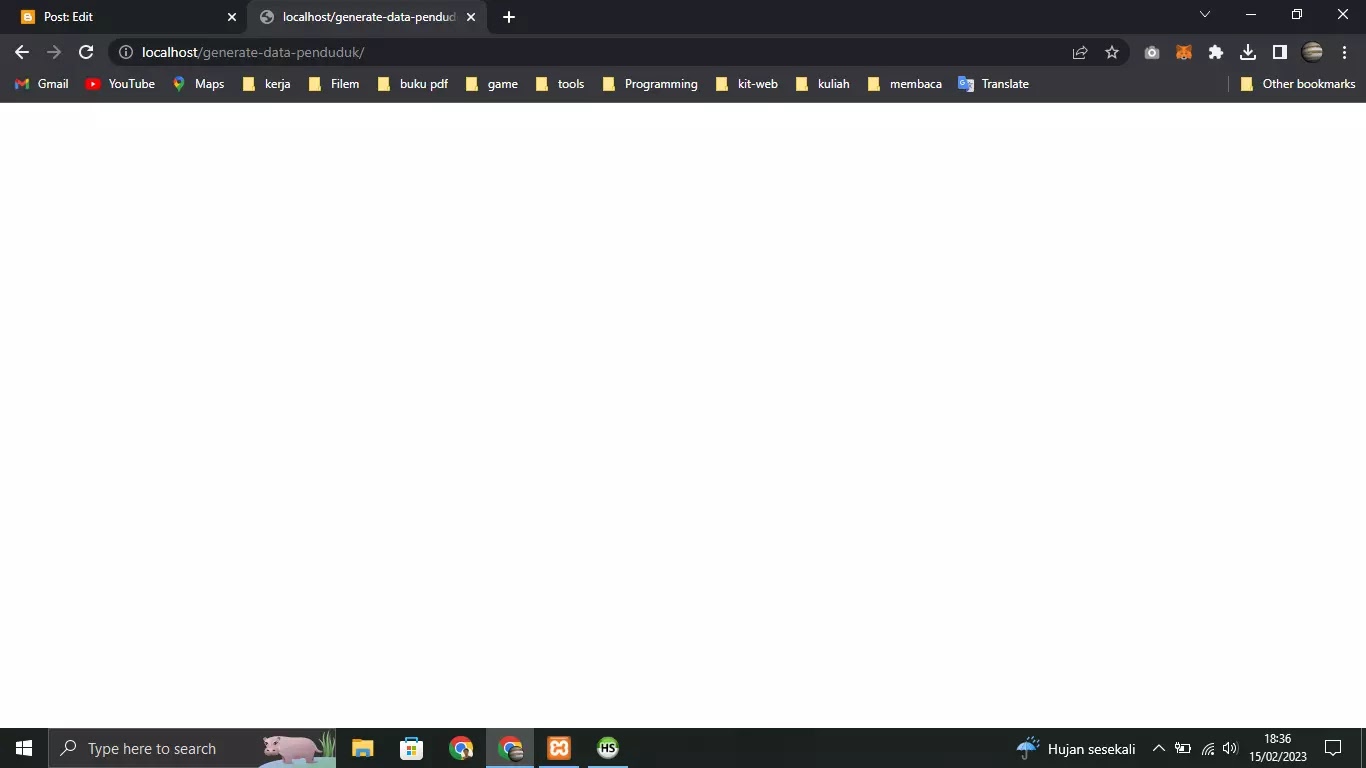Expand the kuliah bookmark folder
The image size is (1366, 768).
click(x=823, y=84)
